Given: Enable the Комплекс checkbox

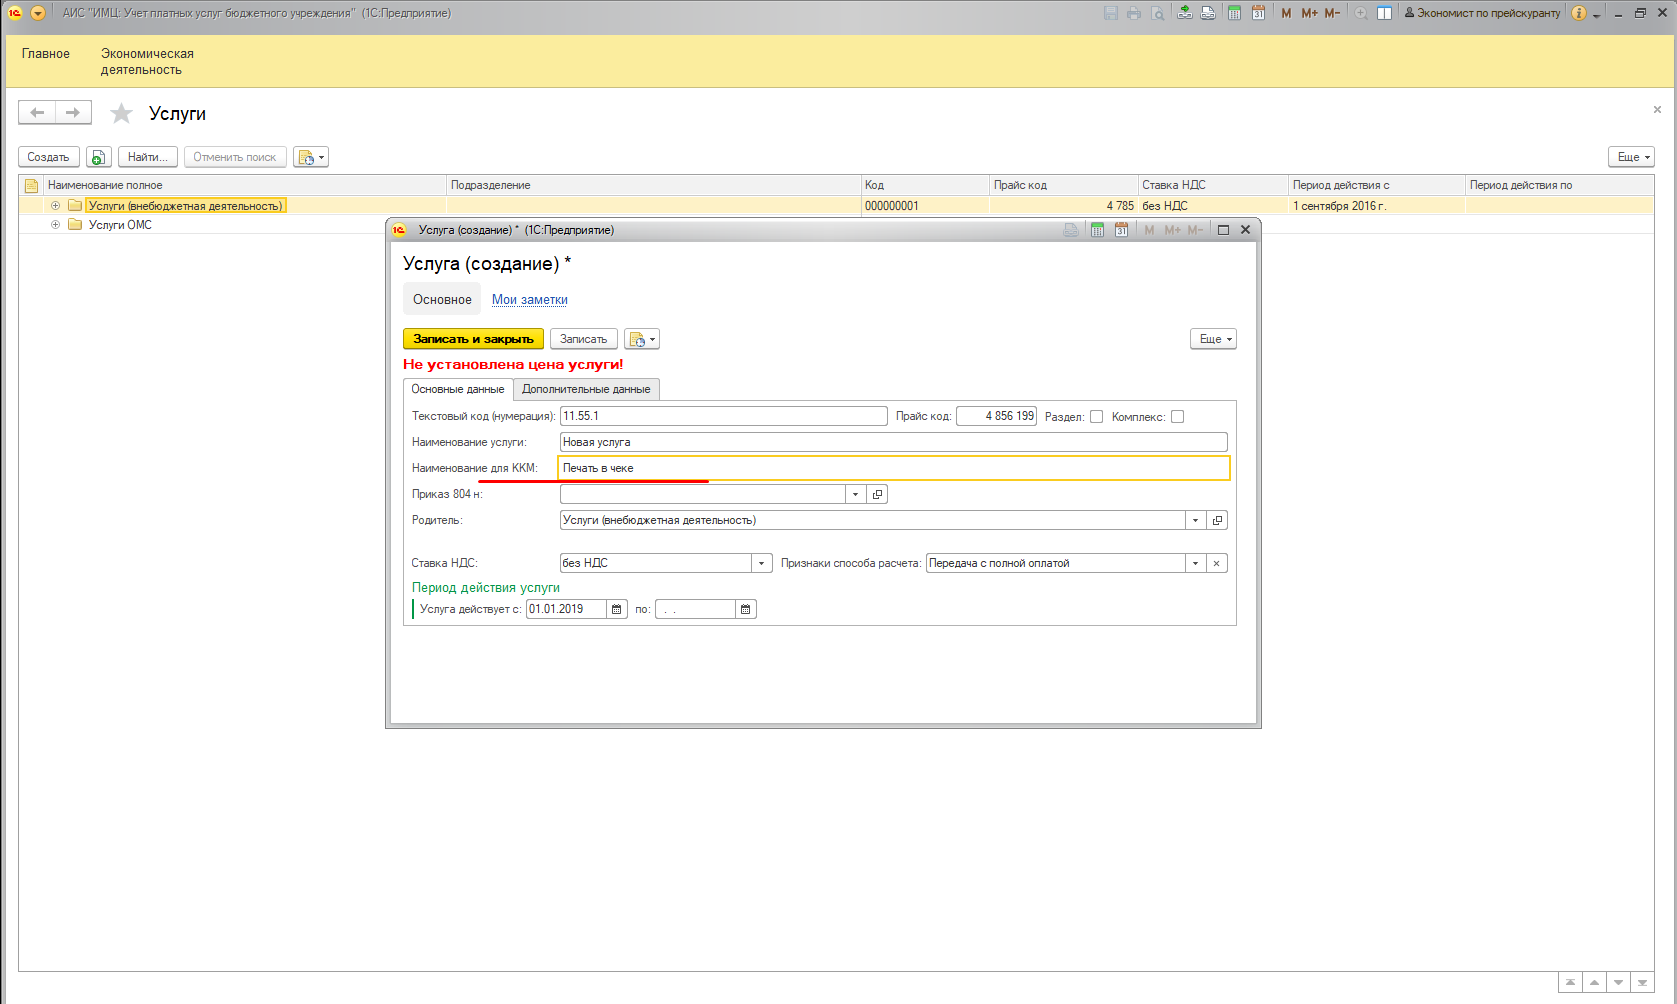Looking at the screenshot, I should 1177,417.
